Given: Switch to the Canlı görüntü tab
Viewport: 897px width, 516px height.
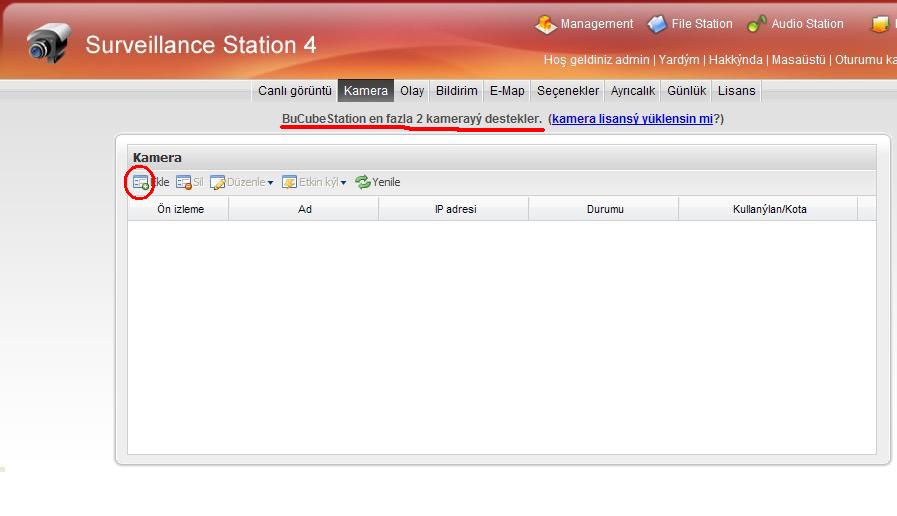Looking at the screenshot, I should click(294, 91).
